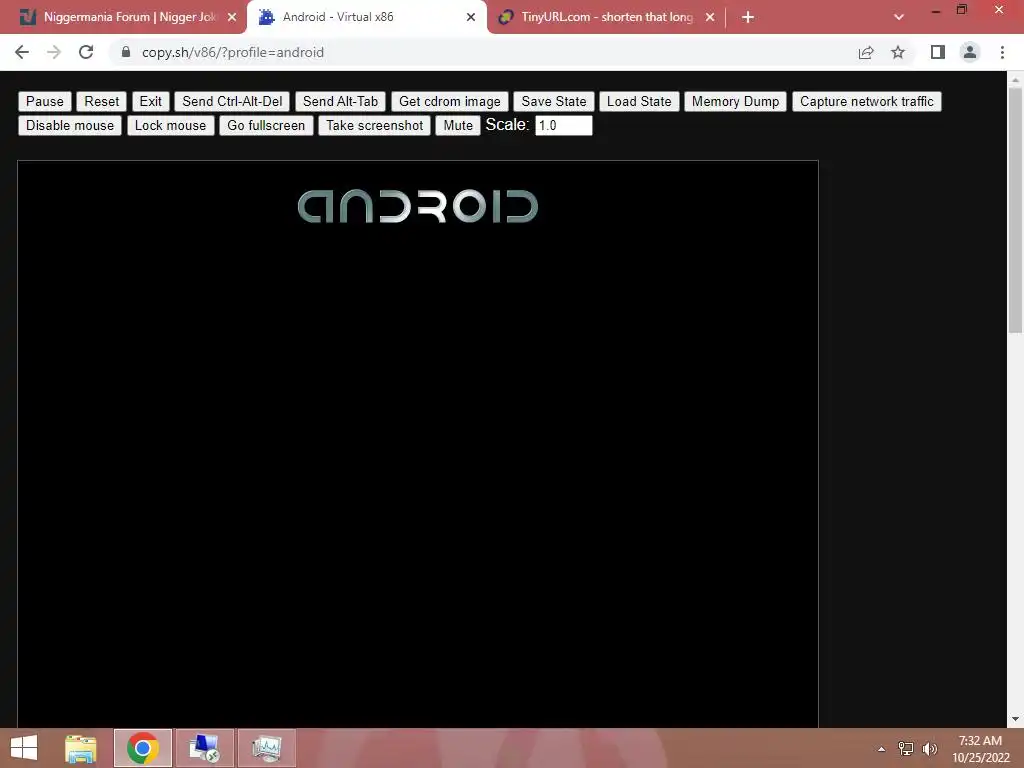Image resolution: width=1024 pixels, height=768 pixels.
Task: Close the first forum tab
Action: [x=232, y=17]
